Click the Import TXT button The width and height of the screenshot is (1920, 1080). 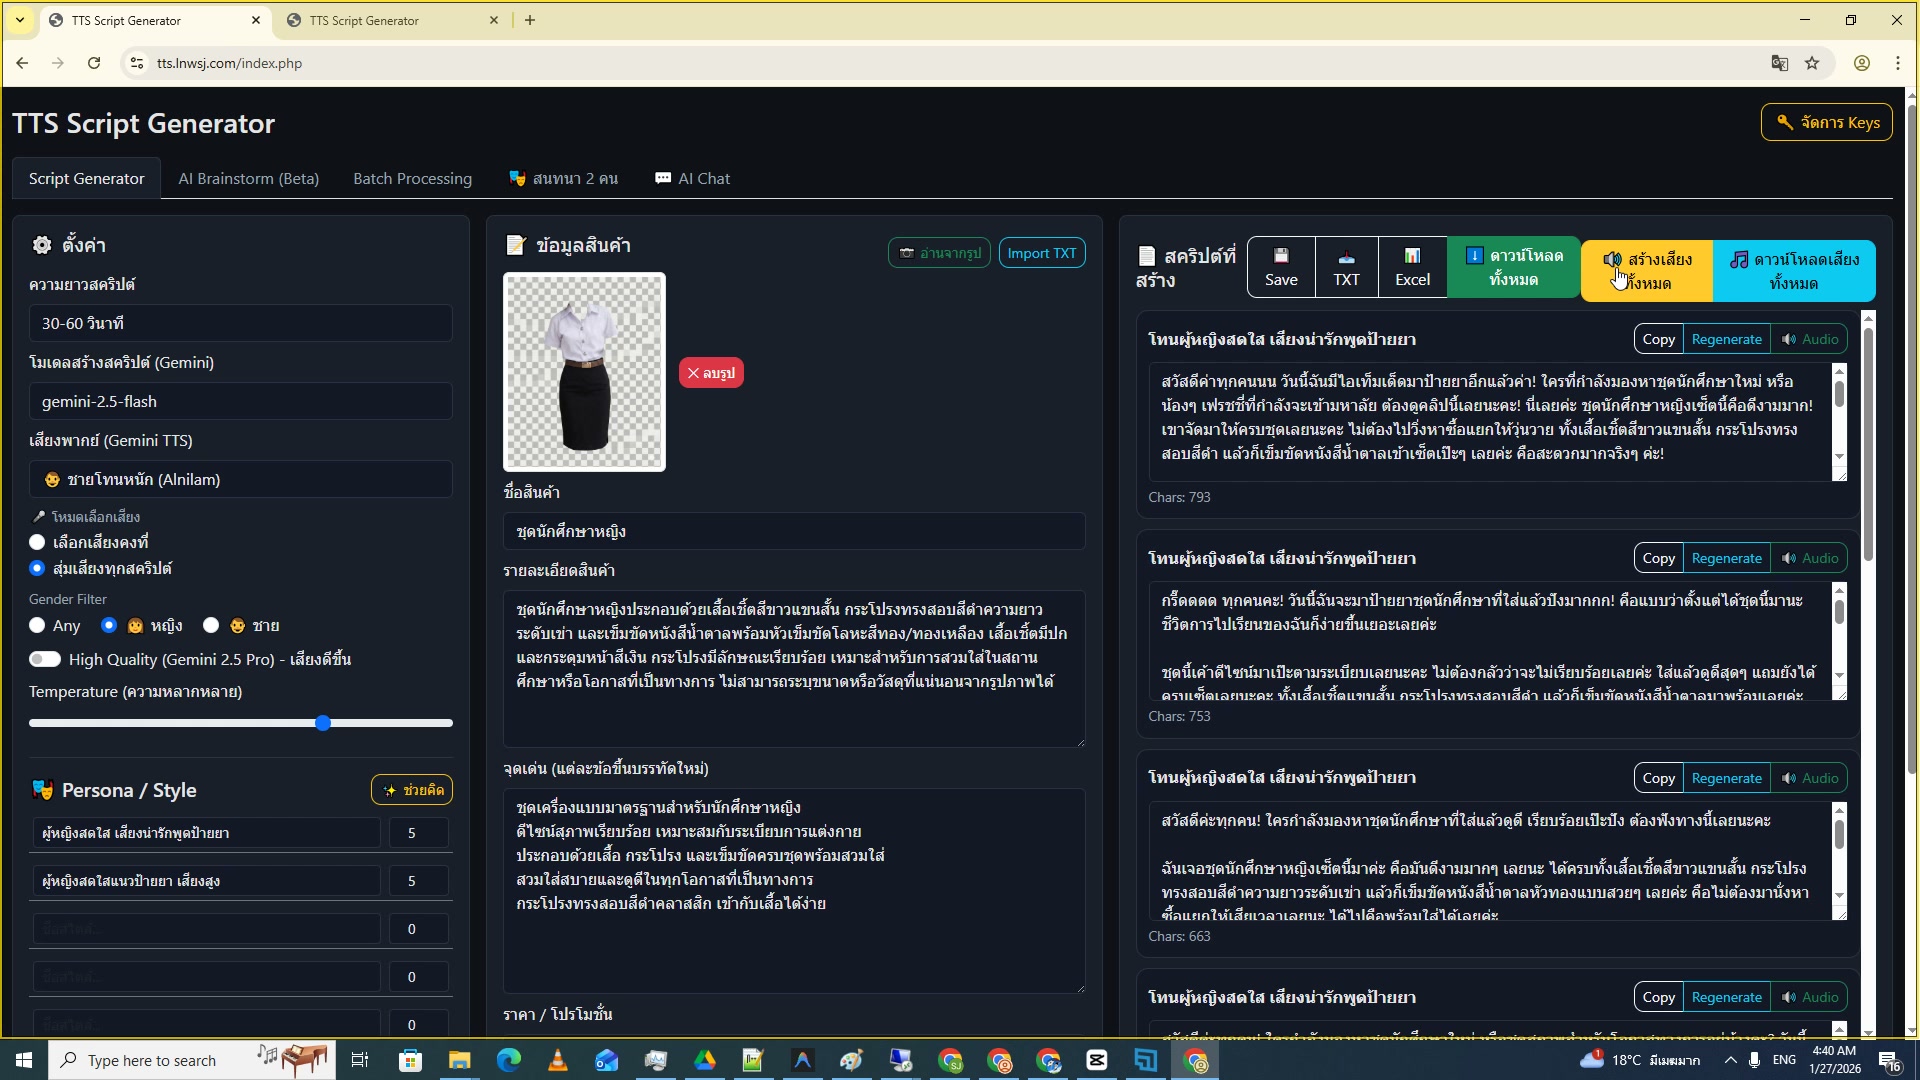(x=1041, y=253)
